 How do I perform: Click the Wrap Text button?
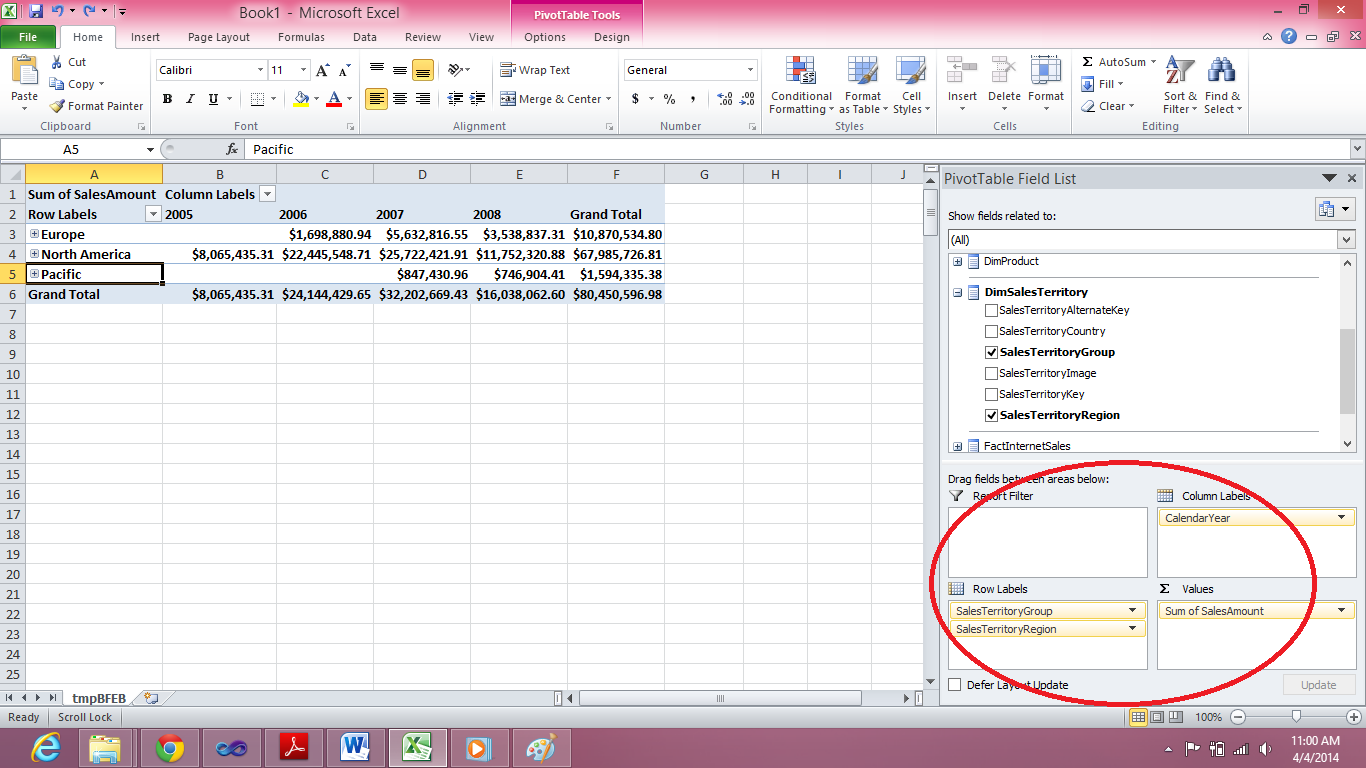[535, 70]
